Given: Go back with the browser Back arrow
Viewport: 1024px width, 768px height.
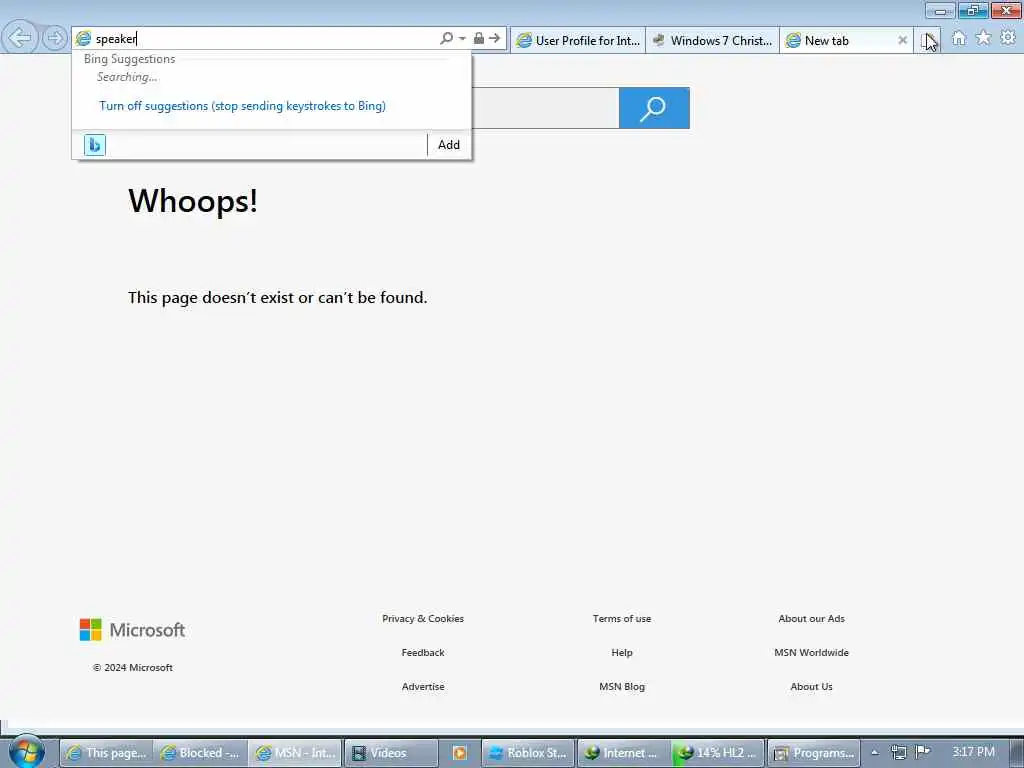Looking at the screenshot, I should [x=20, y=38].
